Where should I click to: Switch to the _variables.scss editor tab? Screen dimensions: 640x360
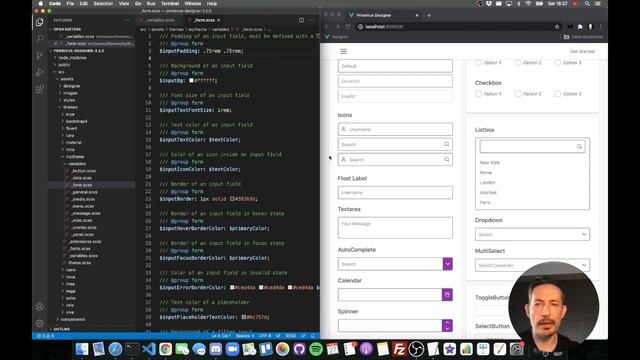pos(159,20)
